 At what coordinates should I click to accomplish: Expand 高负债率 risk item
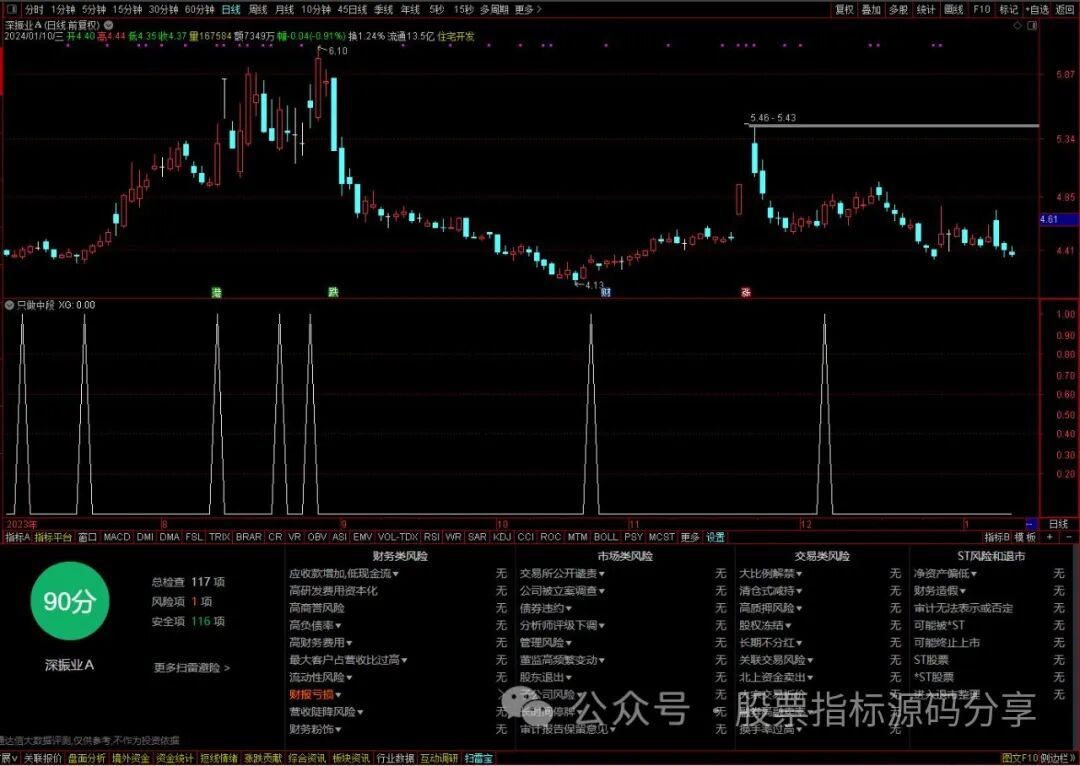point(315,625)
